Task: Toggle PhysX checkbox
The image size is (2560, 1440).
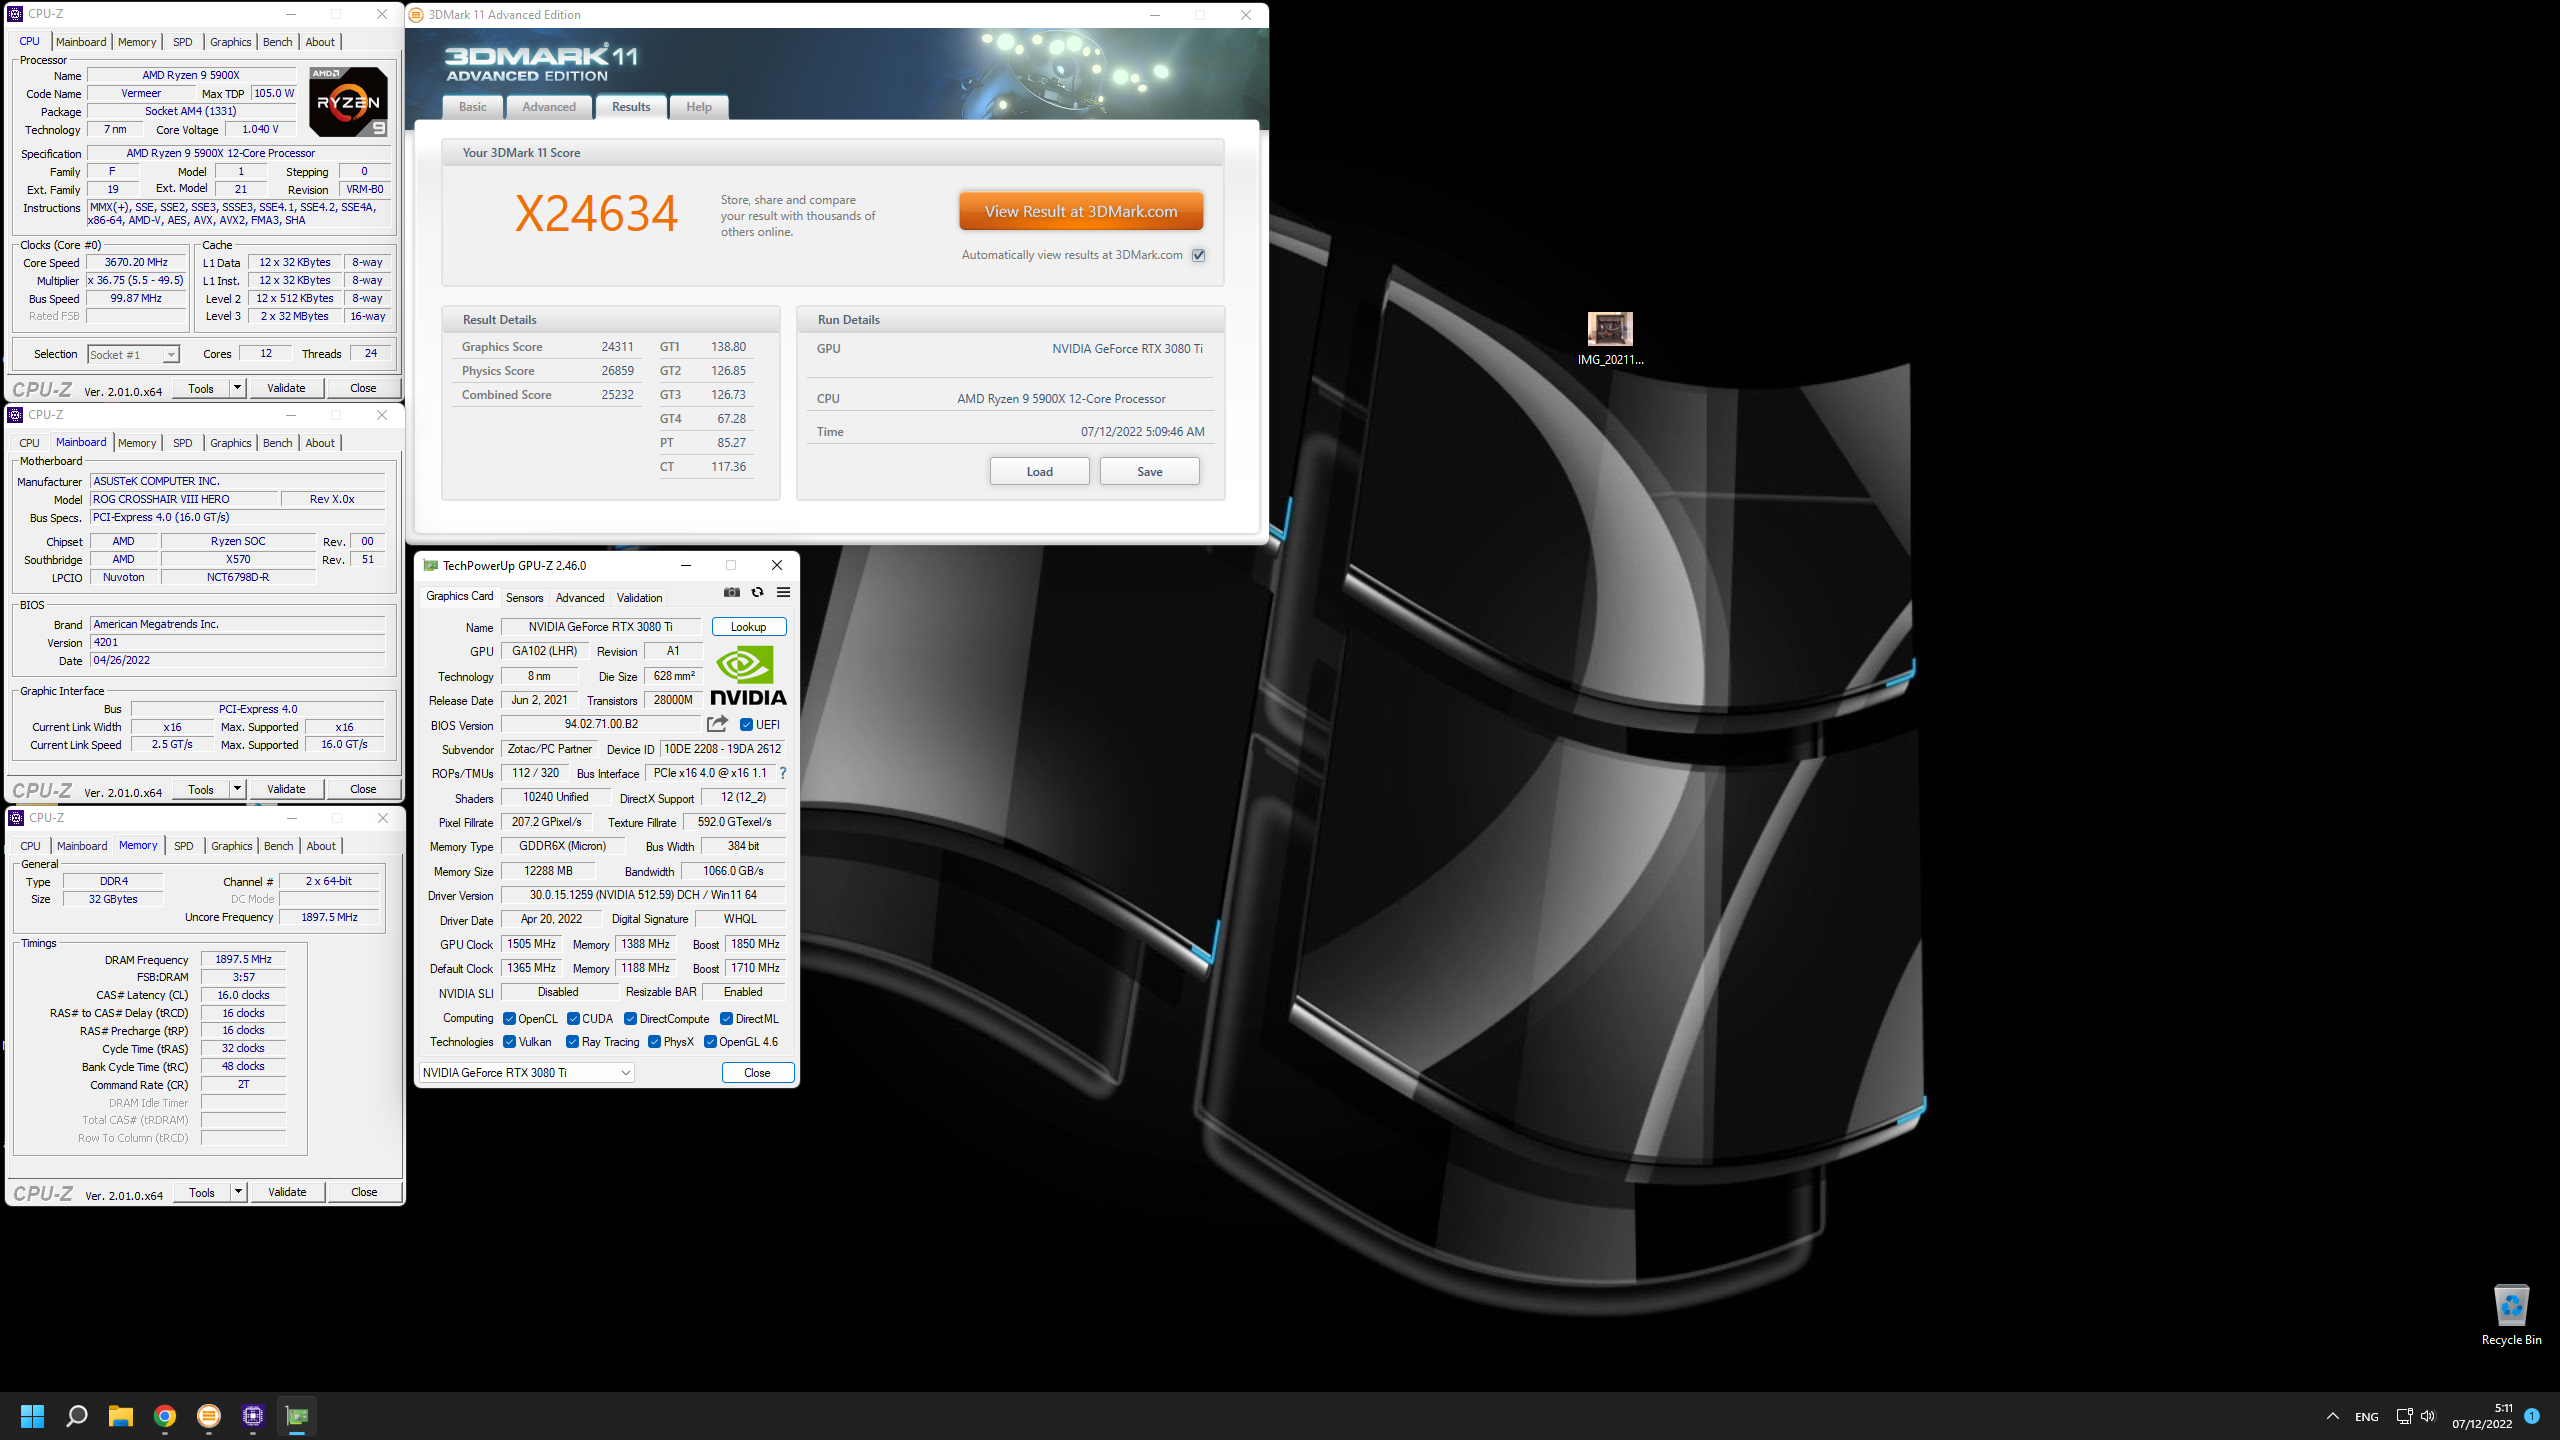Action: [654, 1042]
